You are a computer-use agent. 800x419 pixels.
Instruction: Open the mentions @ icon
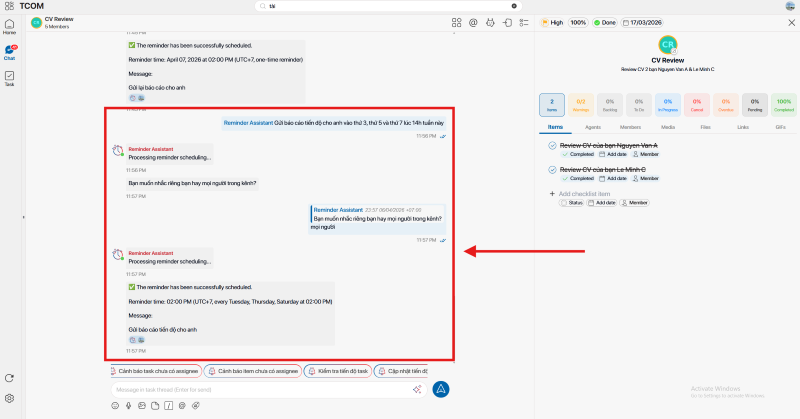[473, 22]
